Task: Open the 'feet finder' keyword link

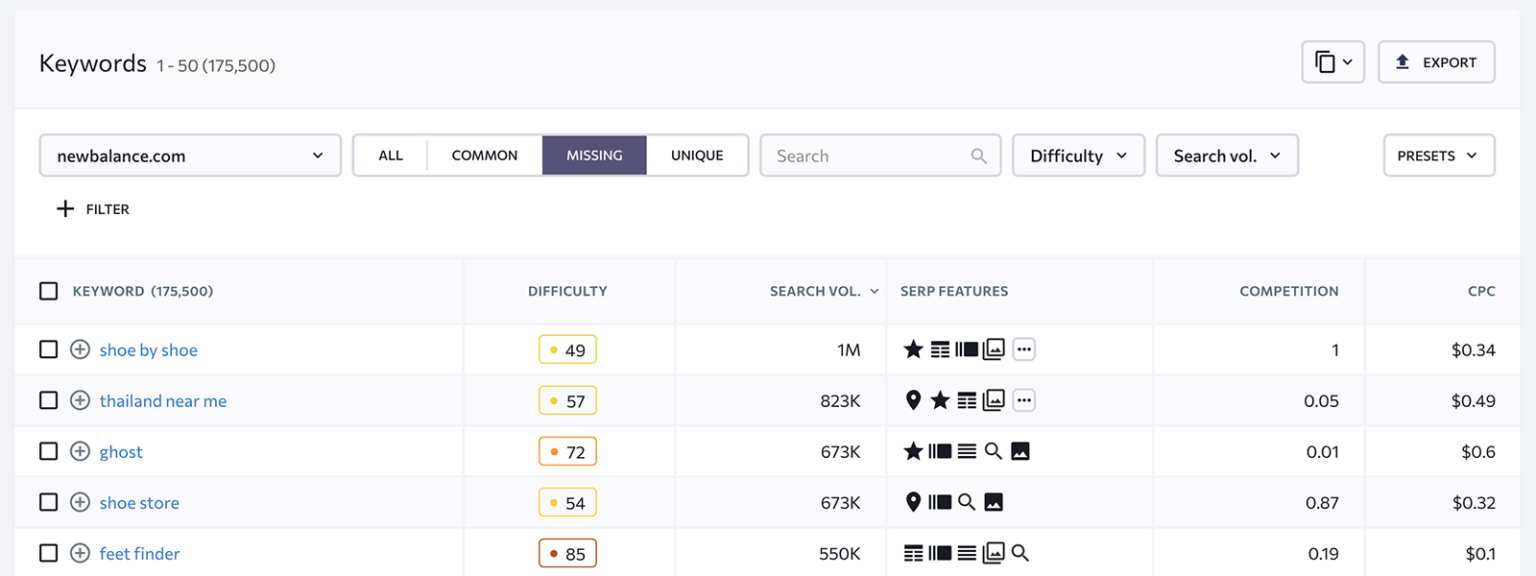Action: click(140, 553)
